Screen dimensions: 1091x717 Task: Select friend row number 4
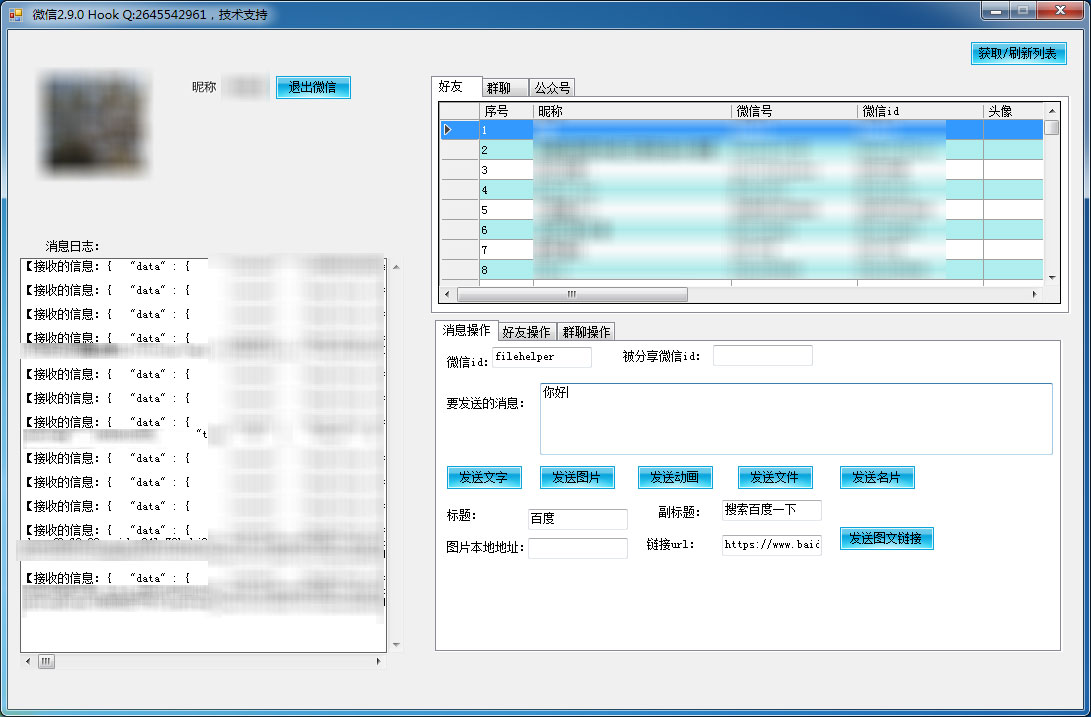coord(742,189)
